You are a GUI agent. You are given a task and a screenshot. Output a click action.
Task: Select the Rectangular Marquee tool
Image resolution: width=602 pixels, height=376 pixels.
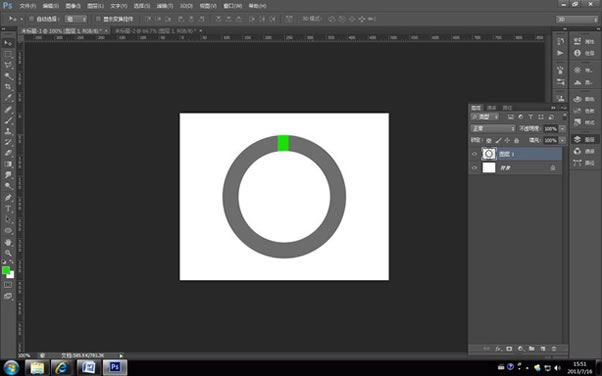[8, 55]
